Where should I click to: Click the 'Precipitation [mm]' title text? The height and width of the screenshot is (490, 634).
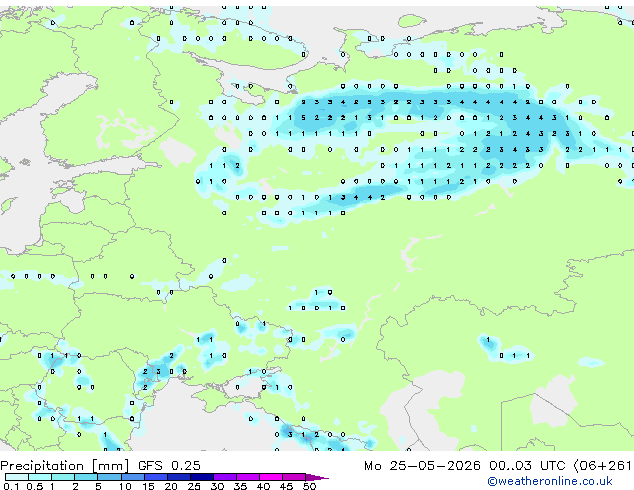(x=65, y=466)
